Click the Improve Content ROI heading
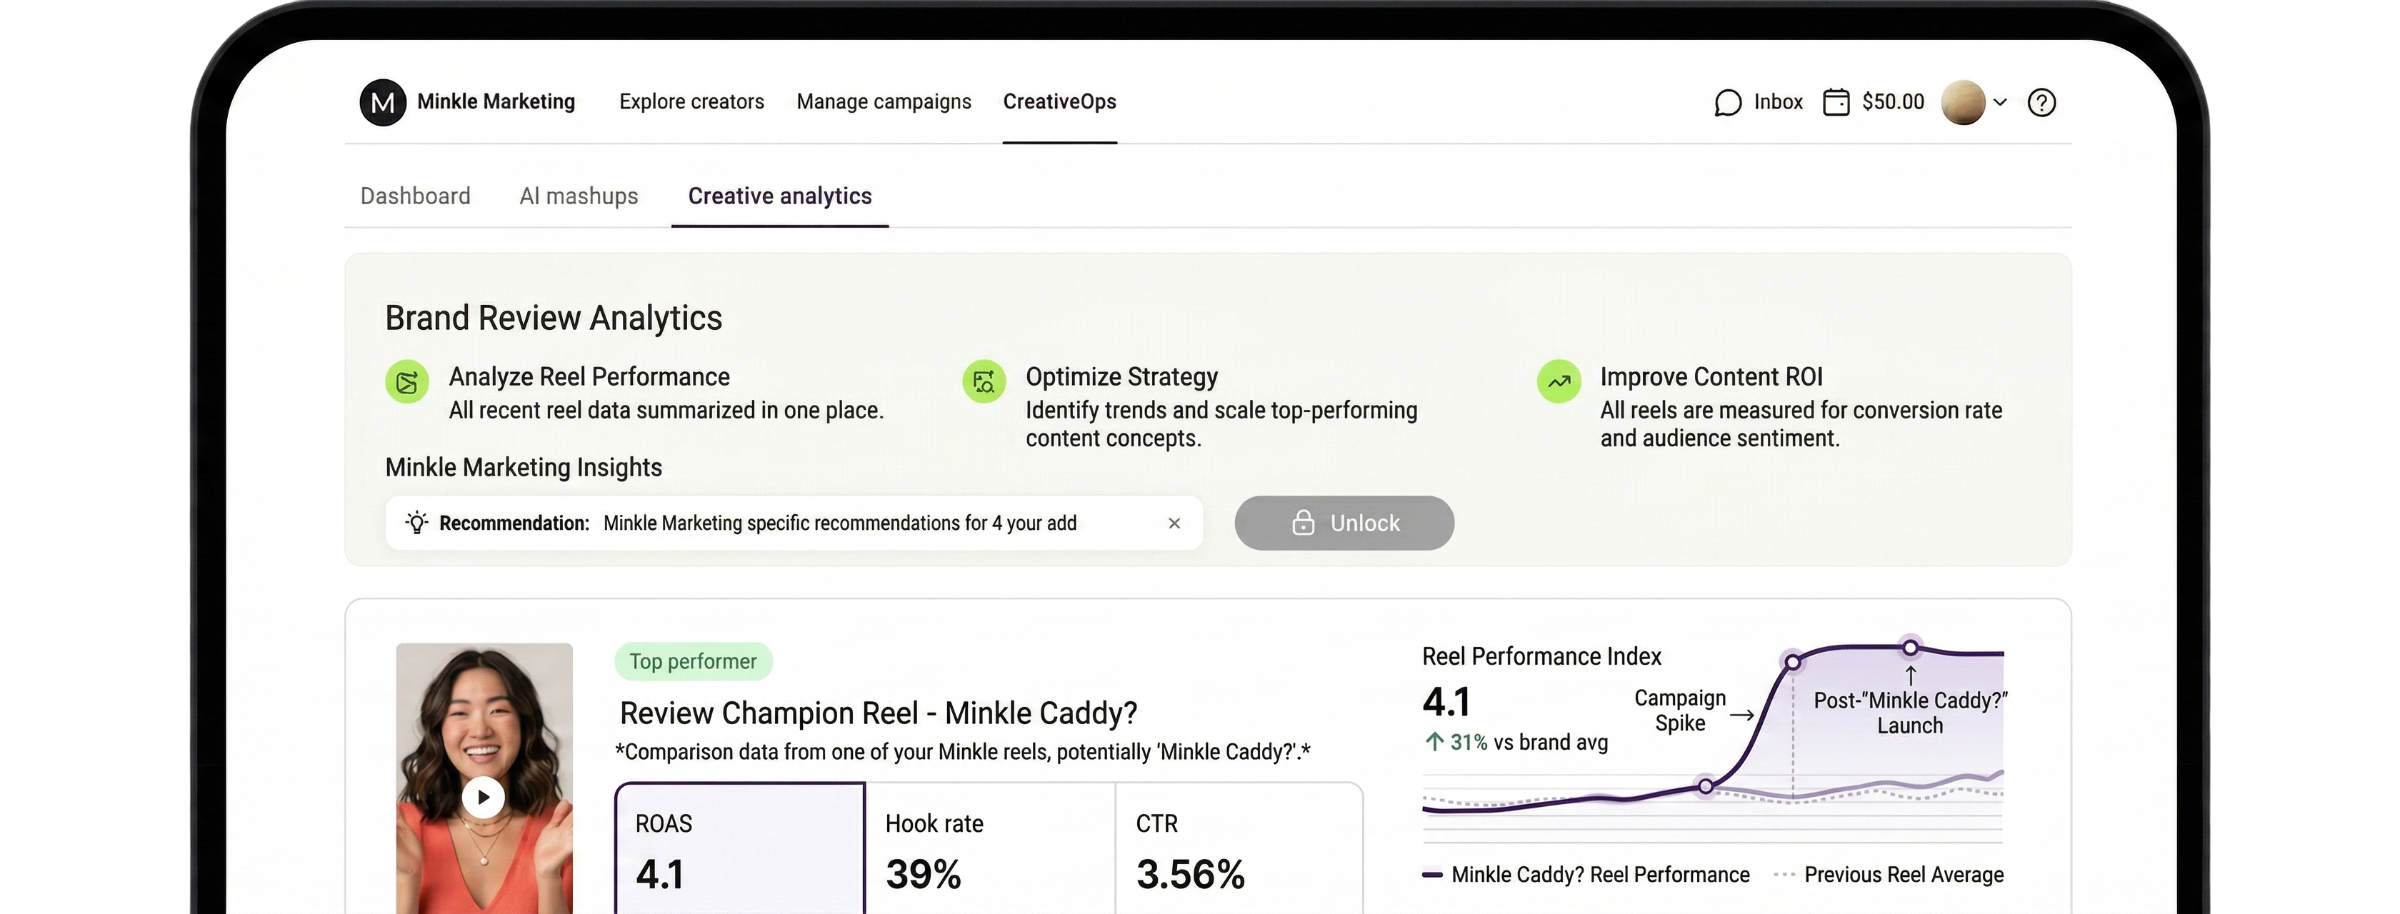Image resolution: width=2400 pixels, height=914 pixels. pyautogui.click(x=1711, y=377)
